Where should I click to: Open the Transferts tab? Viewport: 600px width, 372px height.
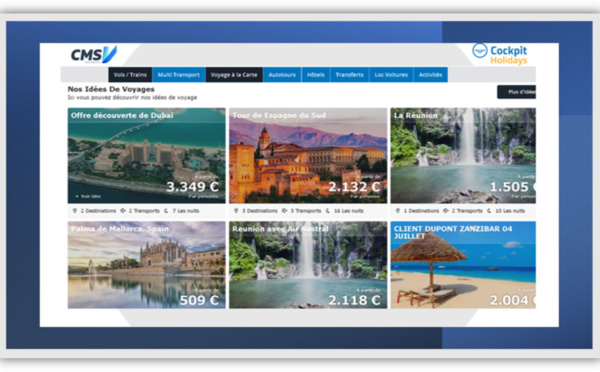coord(349,75)
